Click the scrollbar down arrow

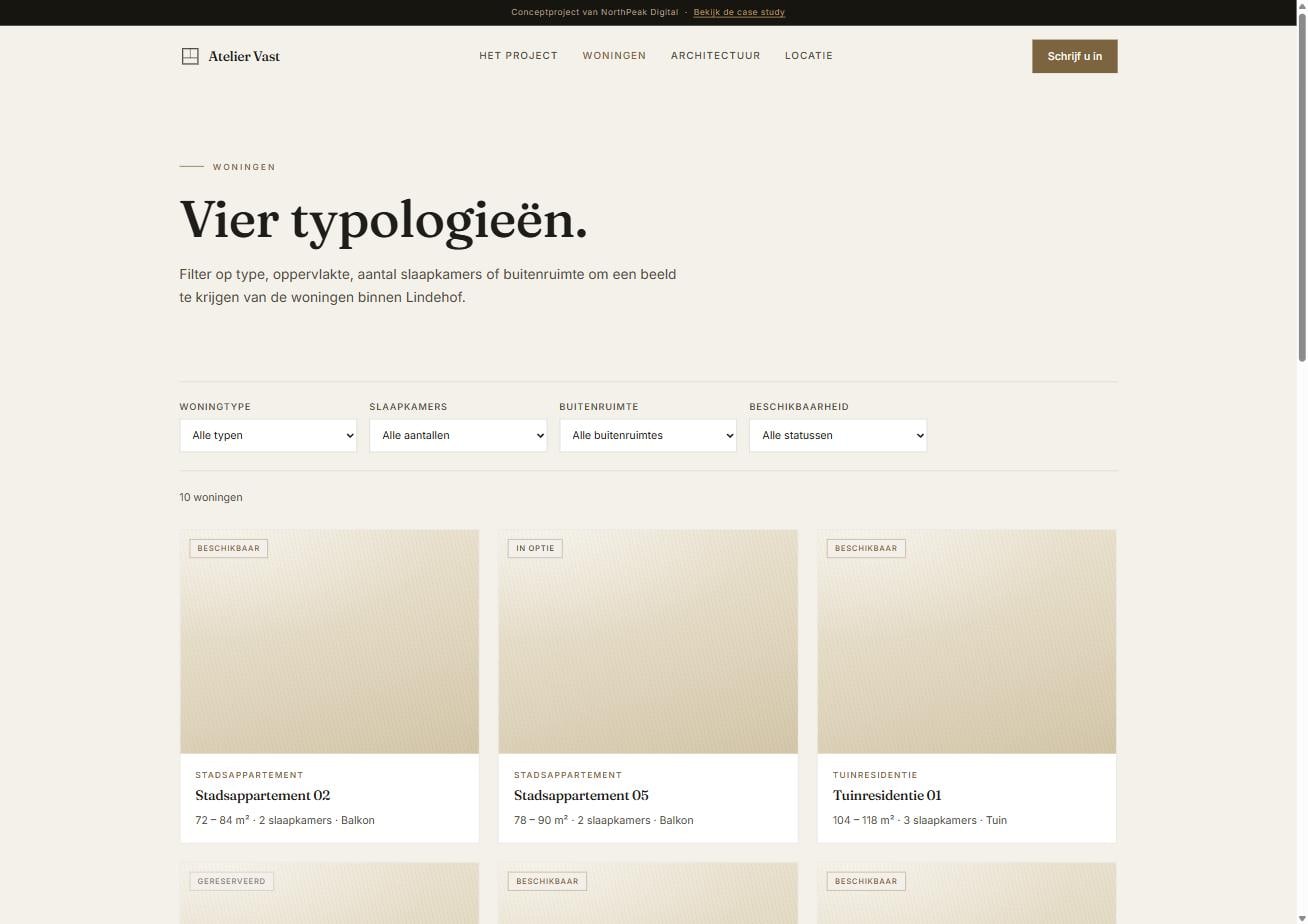(x=1301, y=917)
